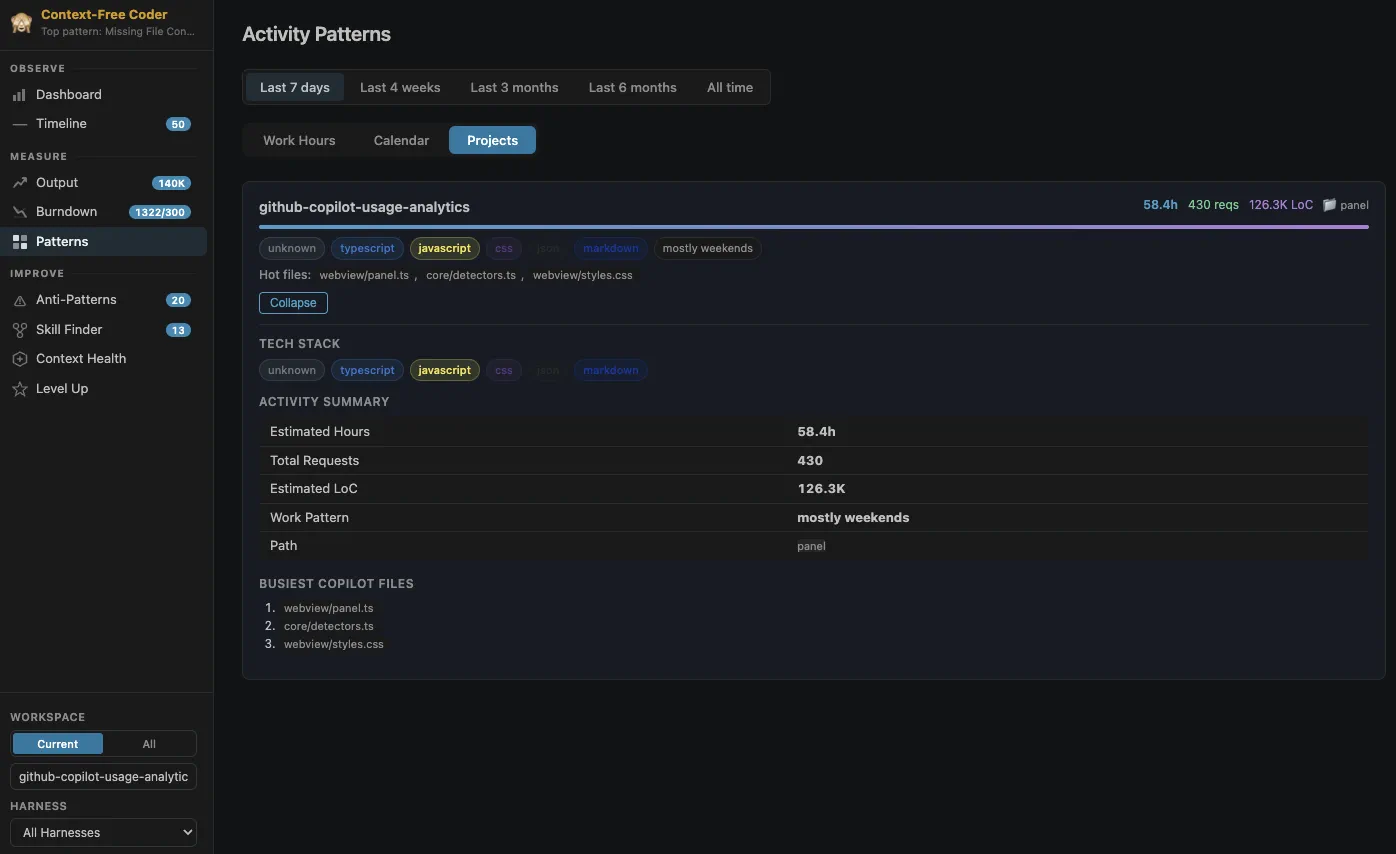Click the Output 140K badge
The width and height of the screenshot is (1396, 854).
pyautogui.click(x=171, y=183)
